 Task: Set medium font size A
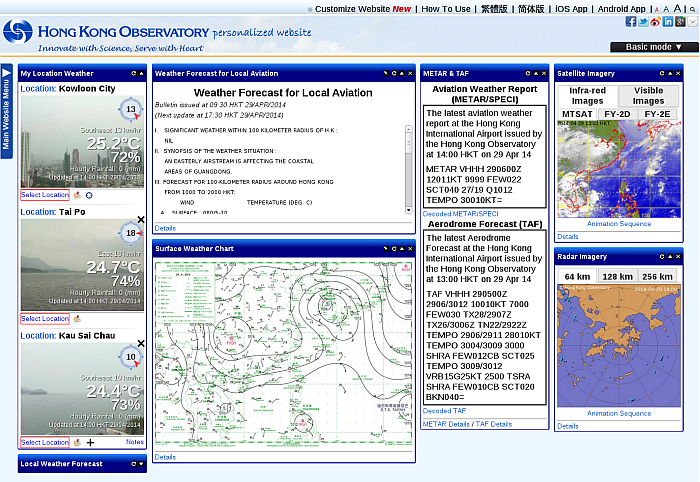(x=666, y=9)
